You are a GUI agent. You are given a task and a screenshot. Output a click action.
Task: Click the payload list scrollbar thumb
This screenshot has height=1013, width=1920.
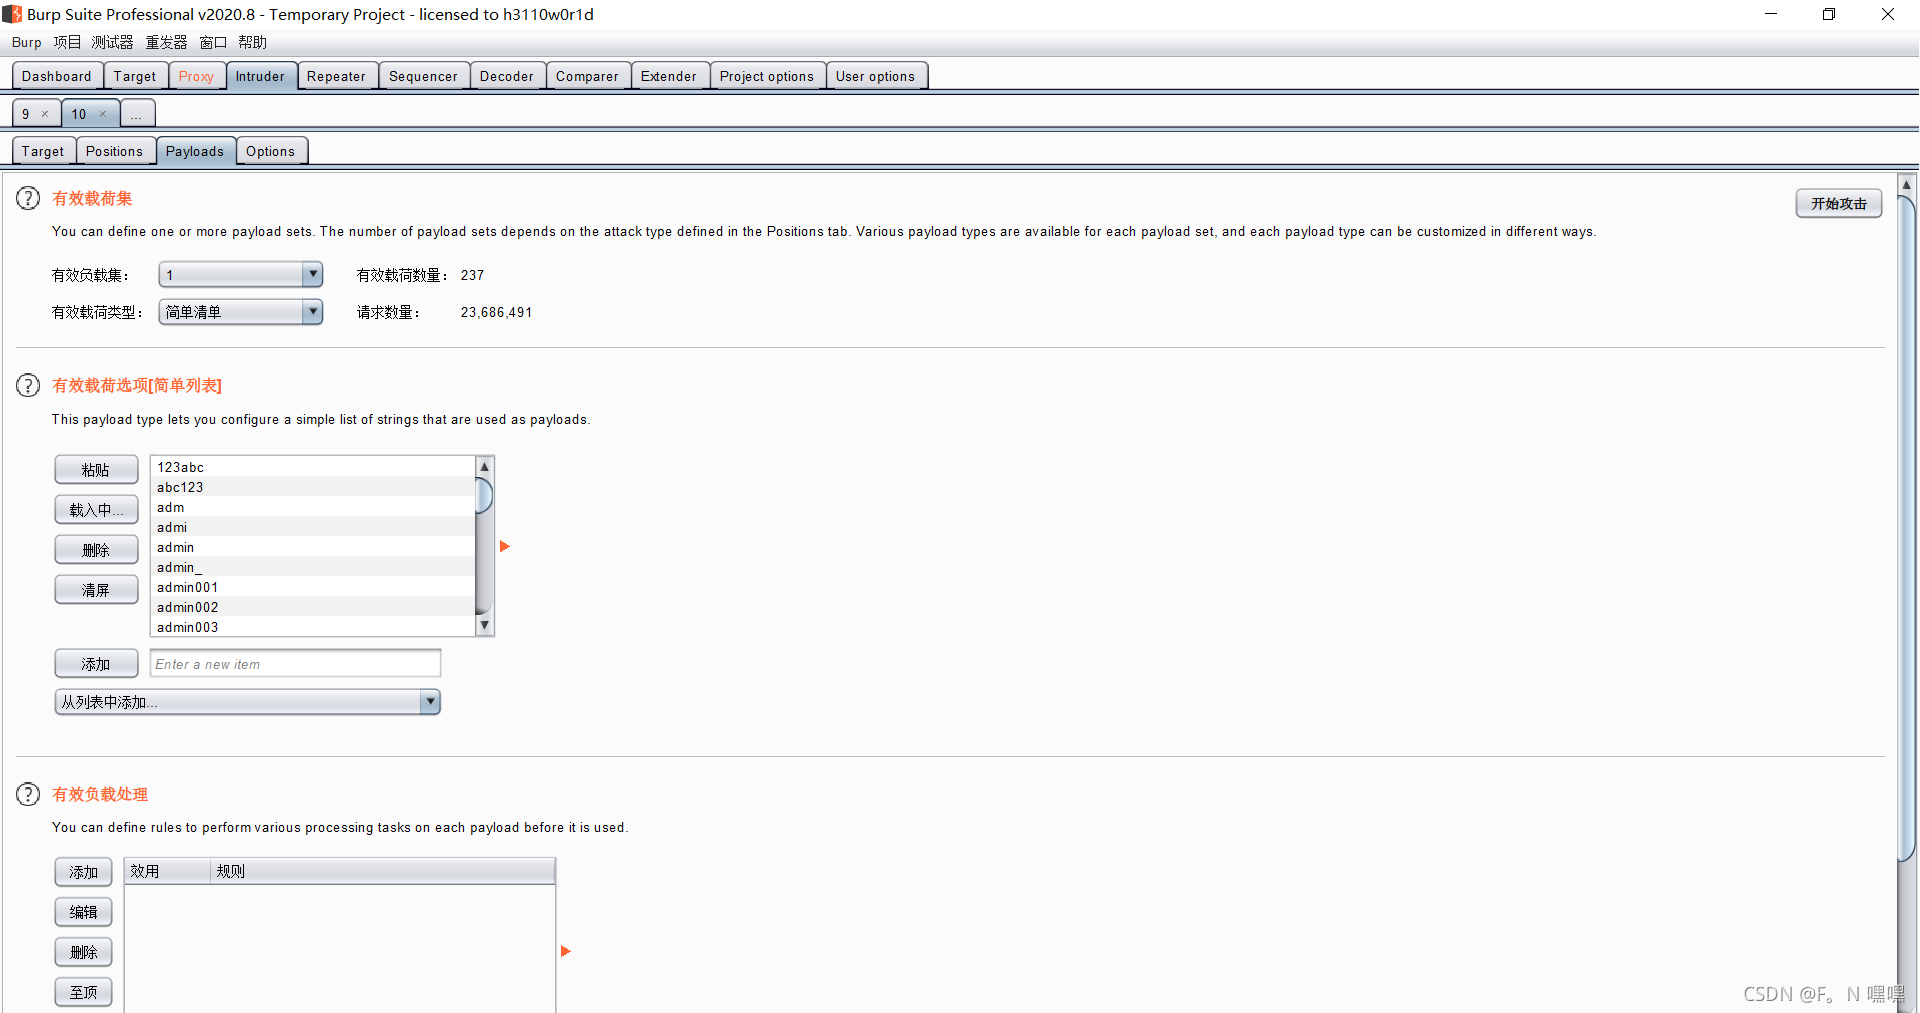485,495
